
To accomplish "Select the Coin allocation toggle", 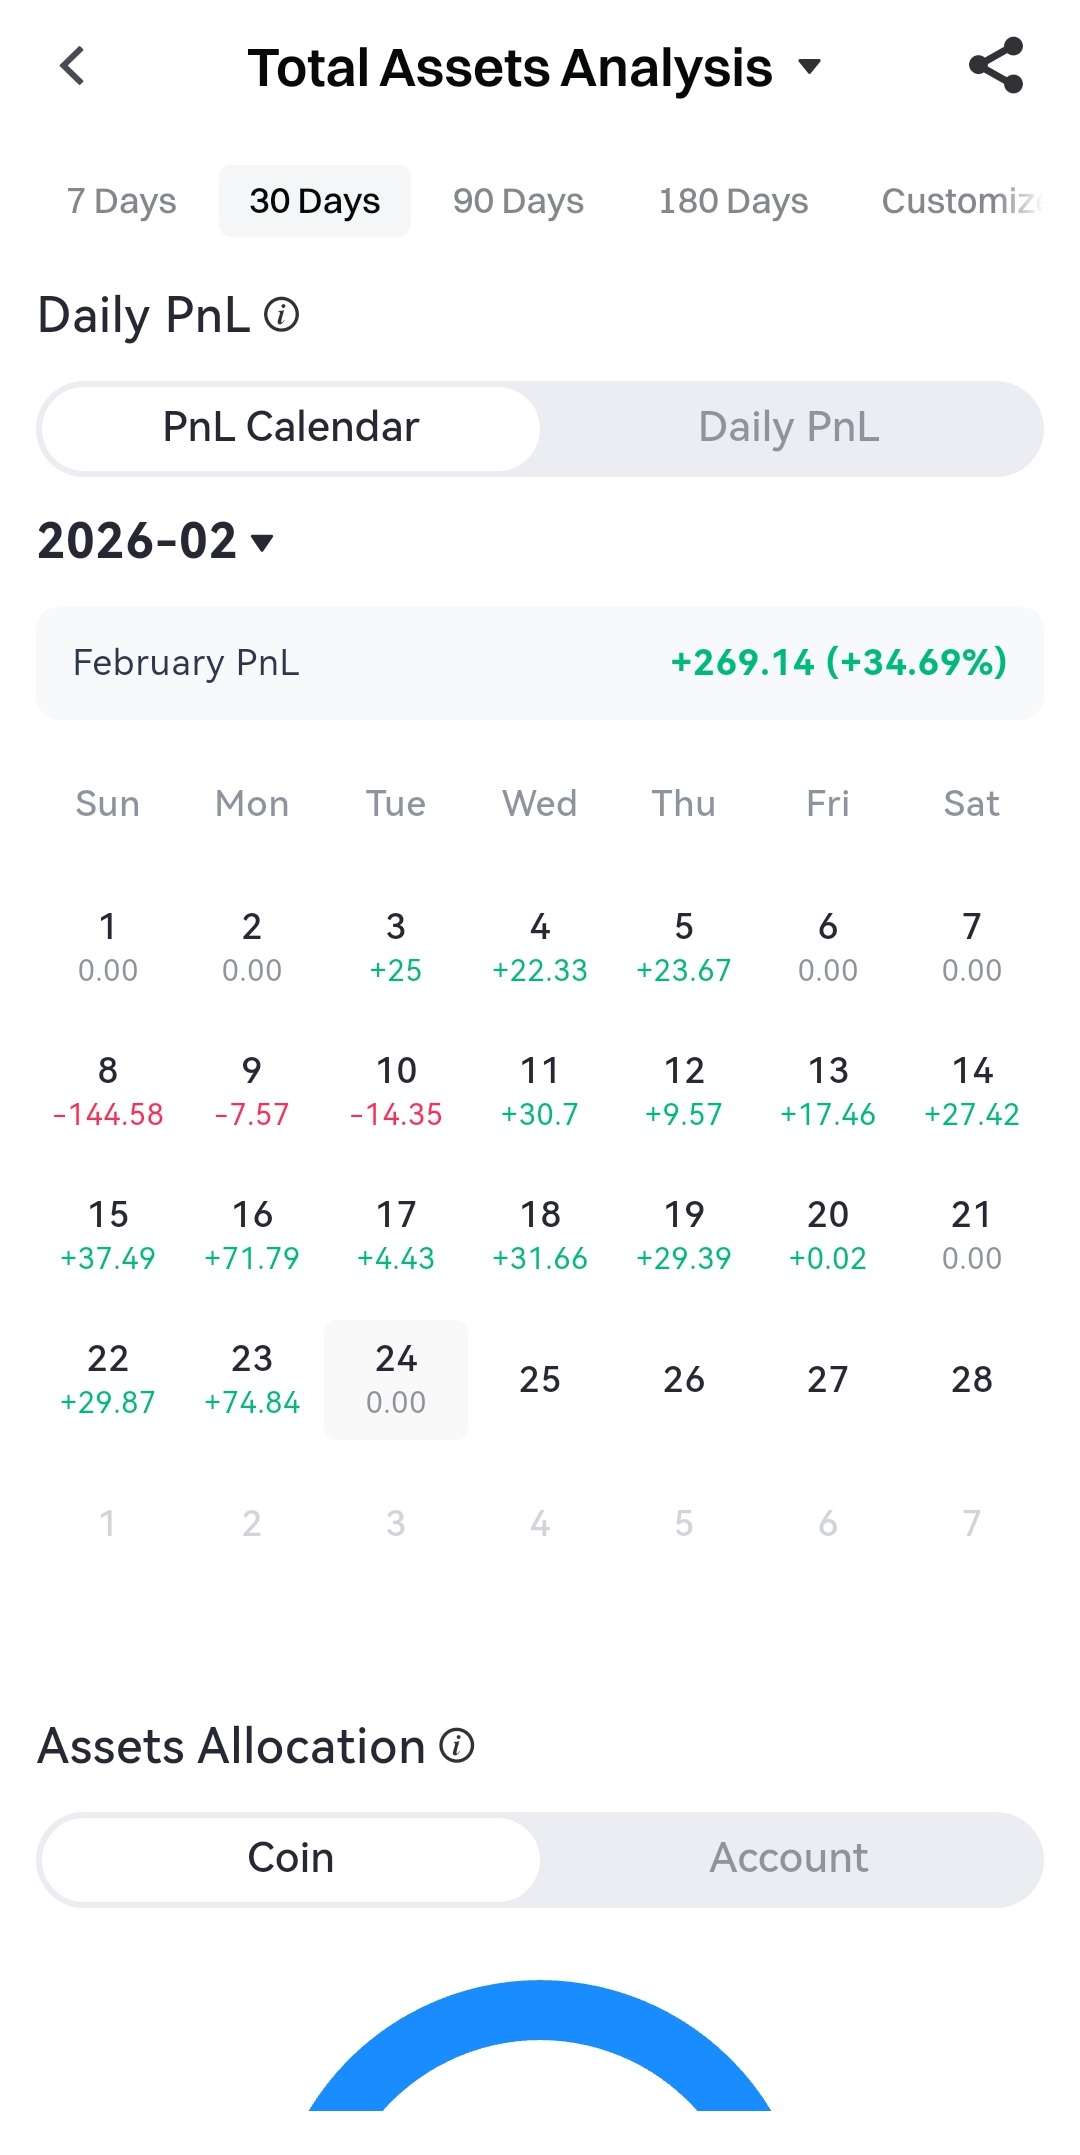I will click(x=291, y=1859).
